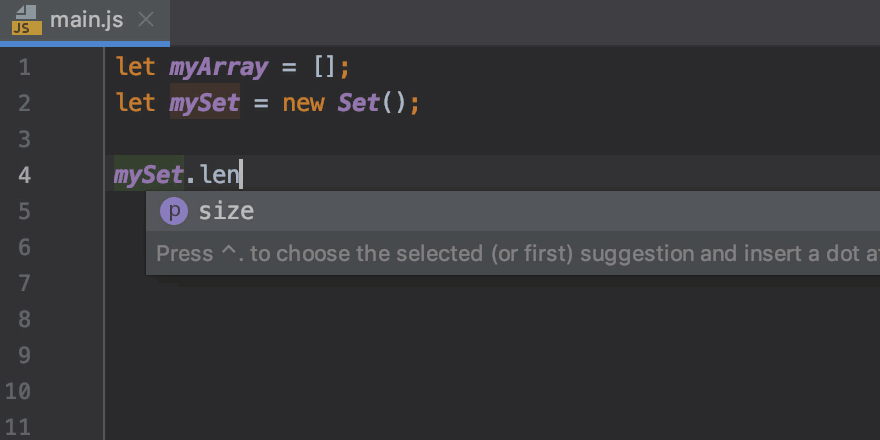880x440 pixels.
Task: Click the let keyword before myArray
Action: click(x=135, y=68)
